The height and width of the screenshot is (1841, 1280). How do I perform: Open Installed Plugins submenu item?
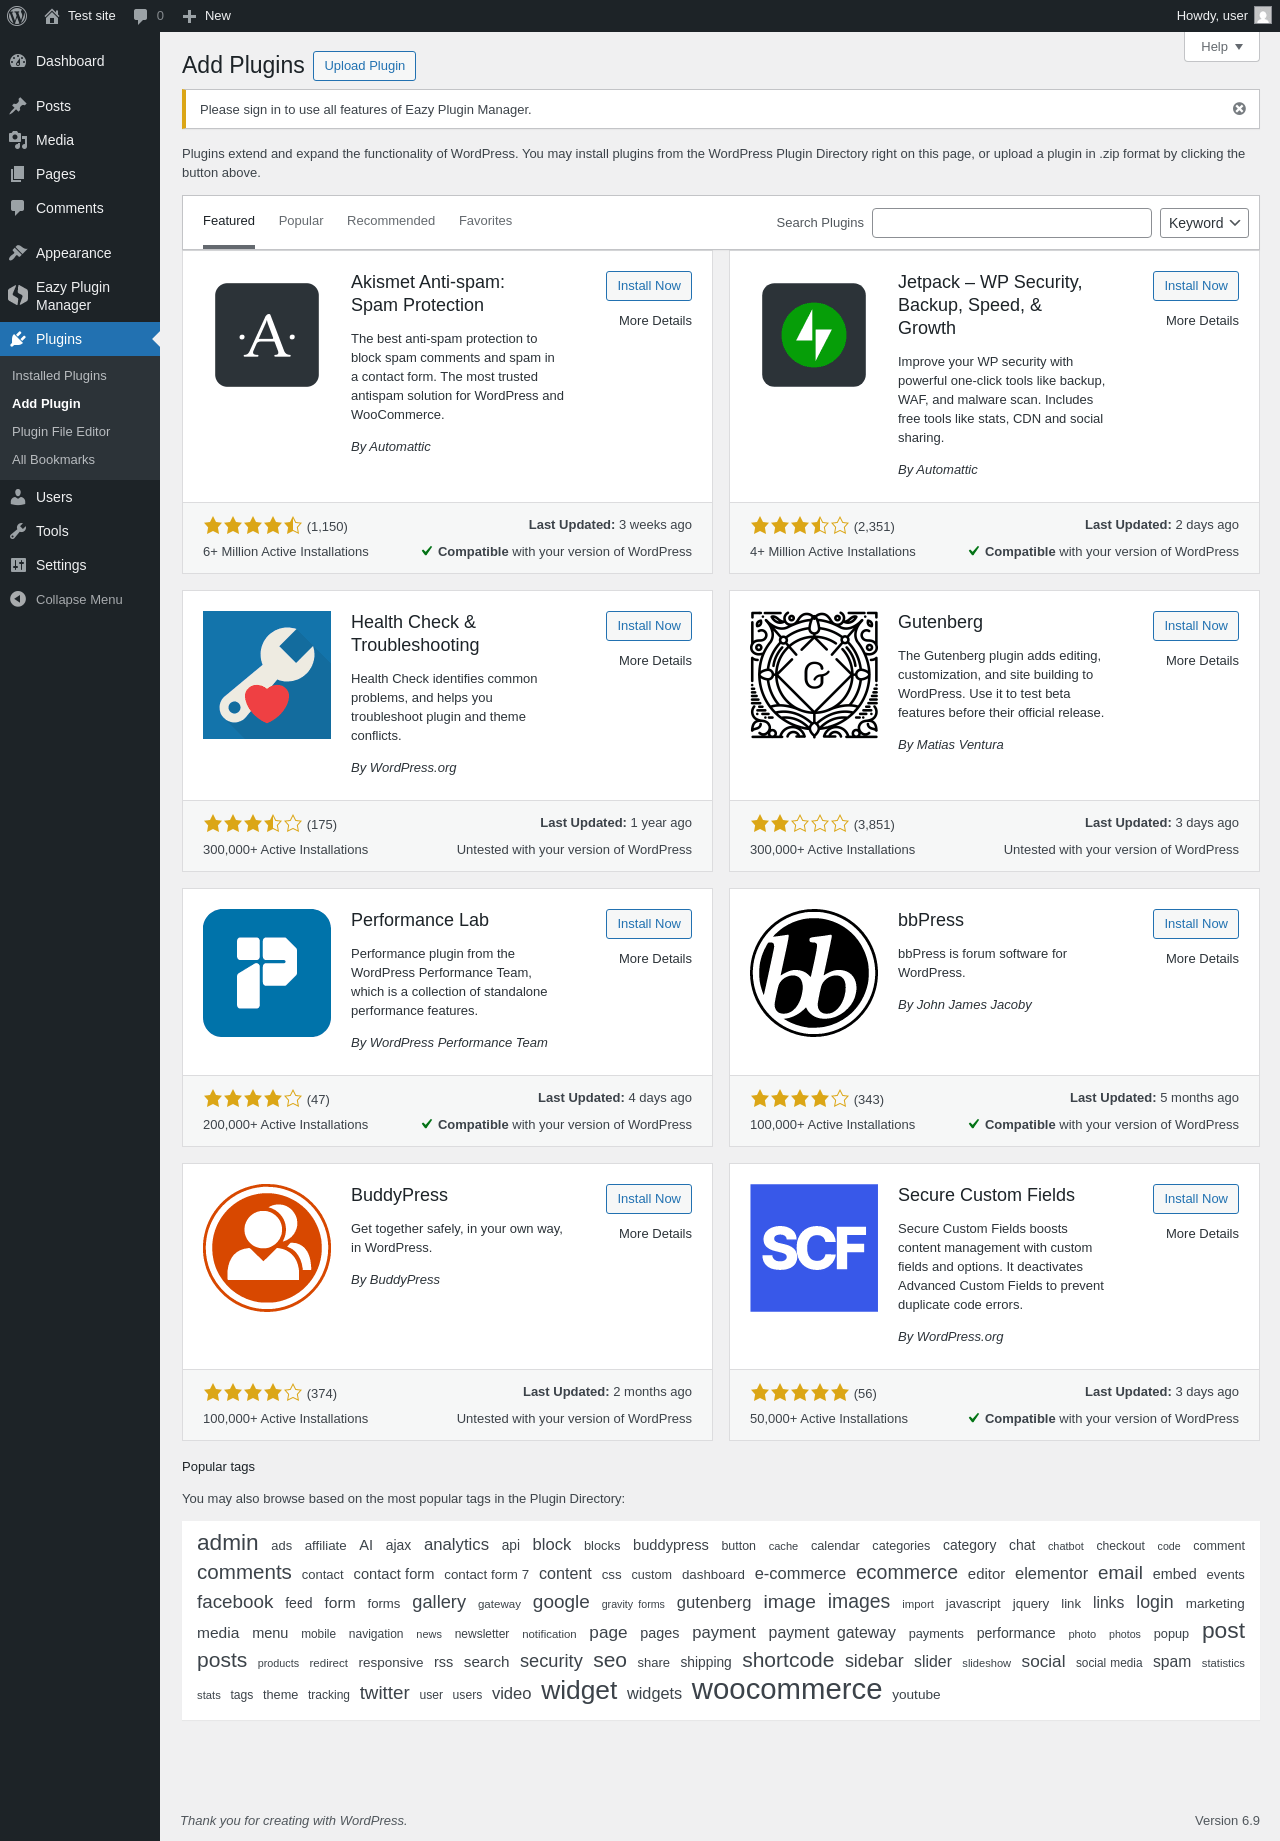coord(59,376)
